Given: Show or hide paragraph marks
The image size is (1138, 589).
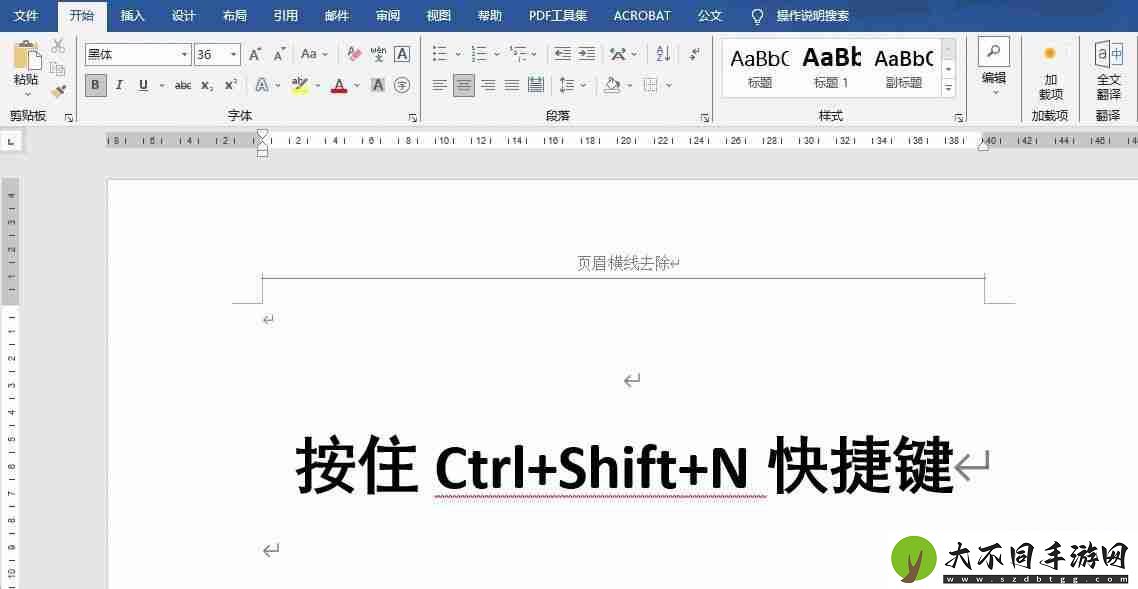Looking at the screenshot, I should [694, 54].
